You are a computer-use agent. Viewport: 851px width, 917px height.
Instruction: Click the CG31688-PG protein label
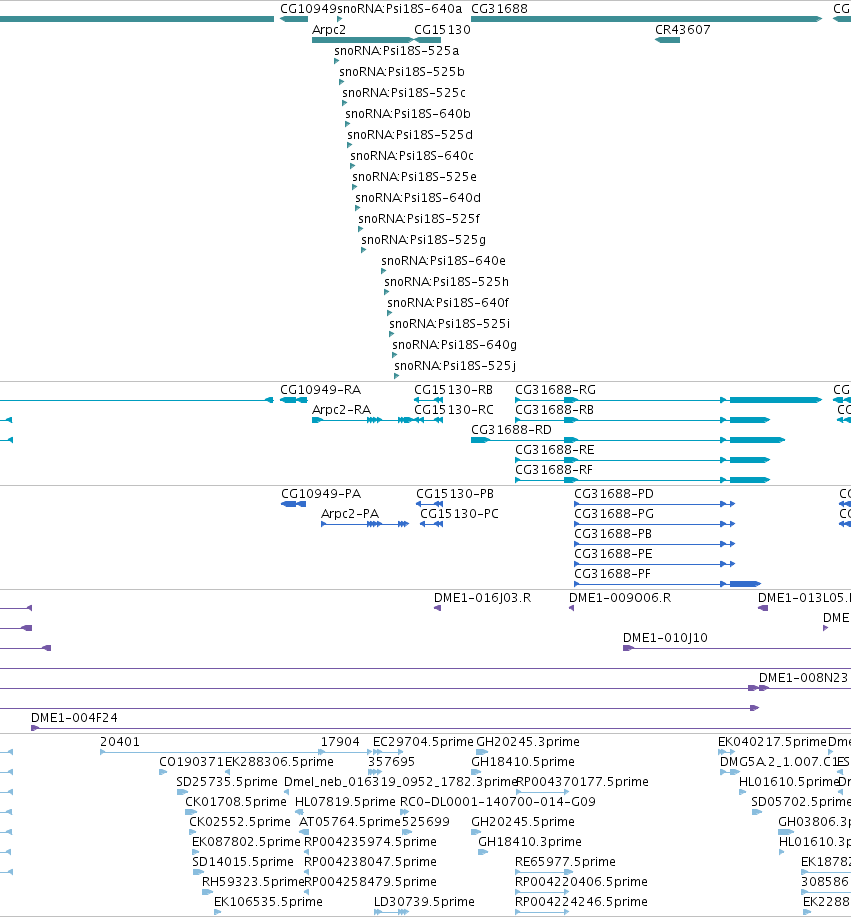[614, 514]
